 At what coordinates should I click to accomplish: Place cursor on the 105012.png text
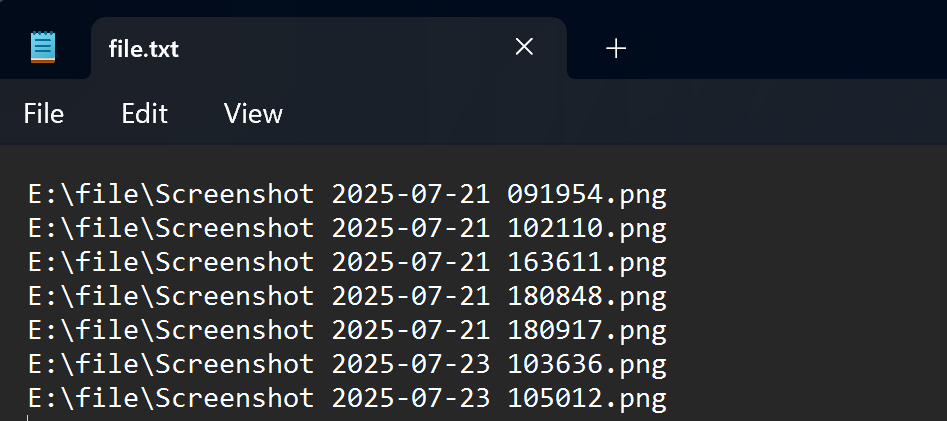586,398
